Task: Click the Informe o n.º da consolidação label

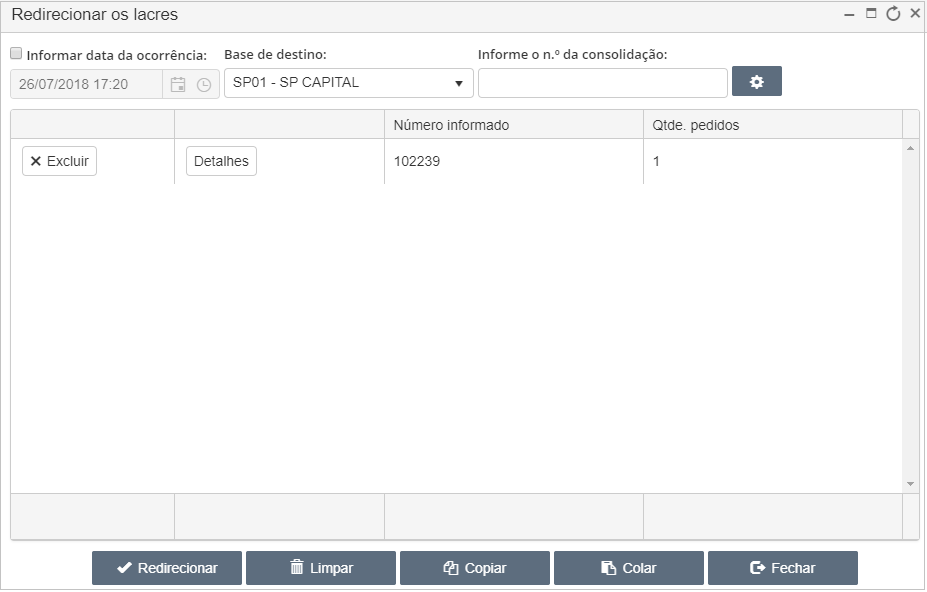Action: click(572, 54)
